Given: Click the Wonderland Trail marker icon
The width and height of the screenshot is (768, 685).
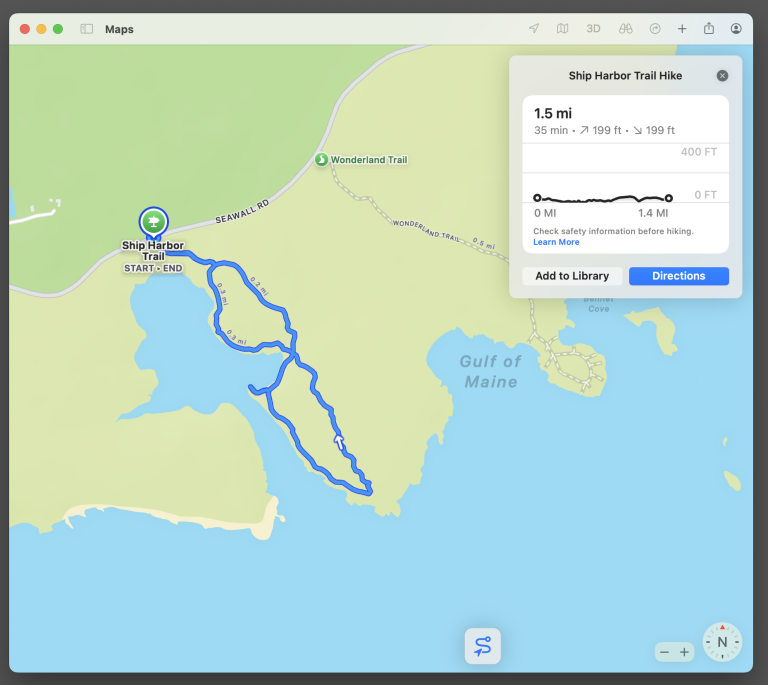Looking at the screenshot, I should (321, 159).
